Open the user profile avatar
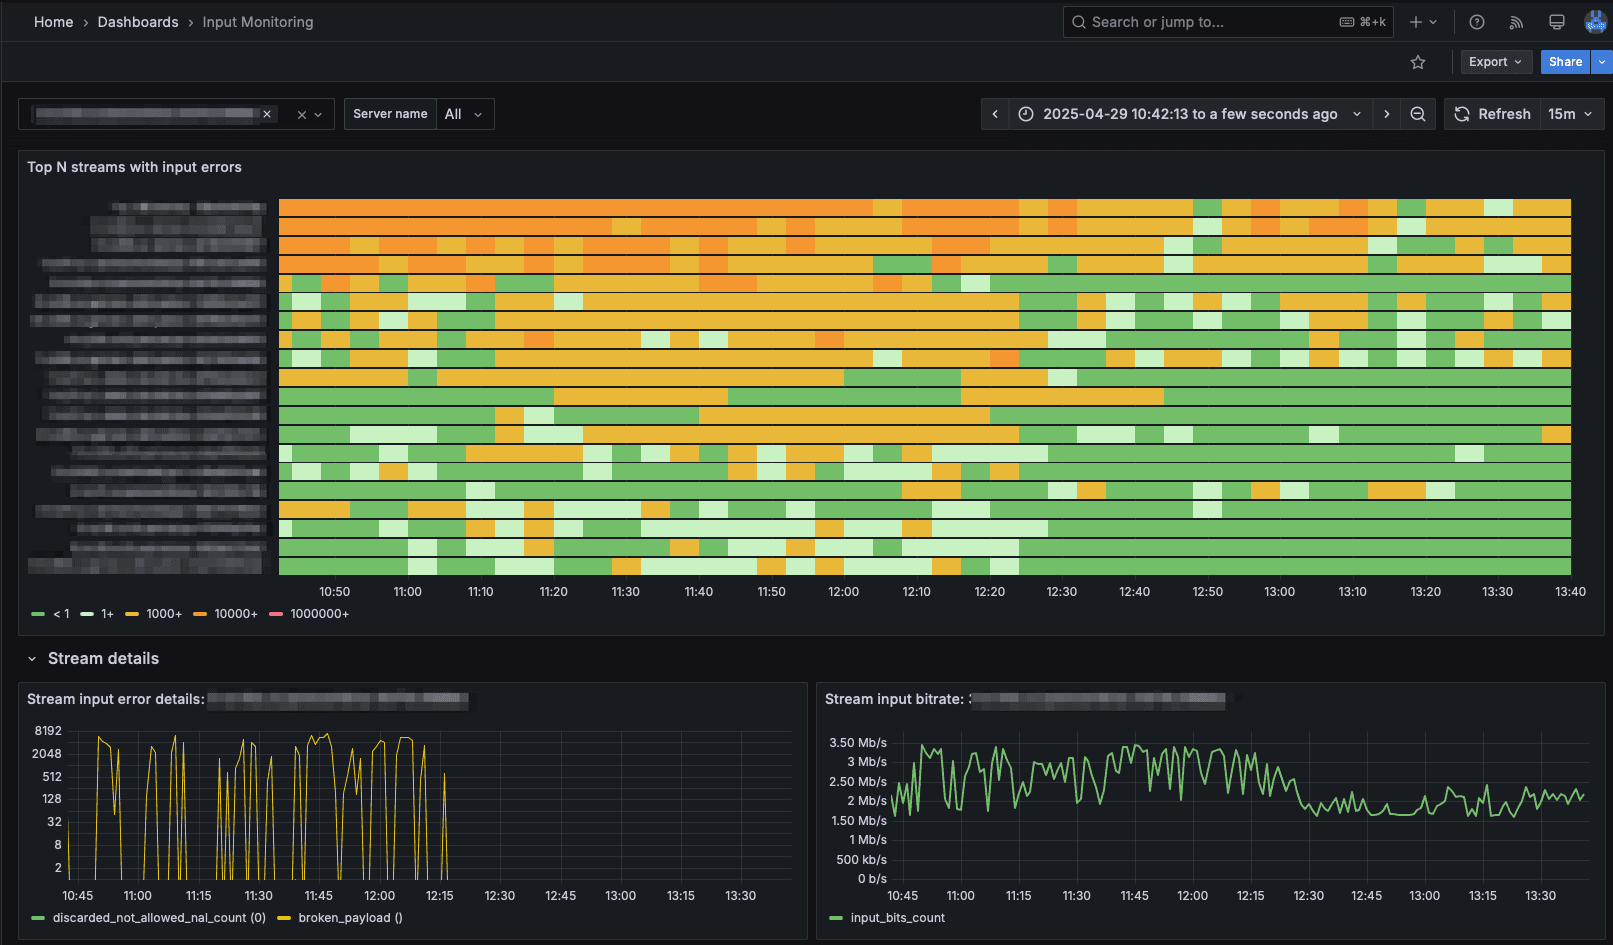The image size is (1613, 945). pyautogui.click(x=1595, y=22)
